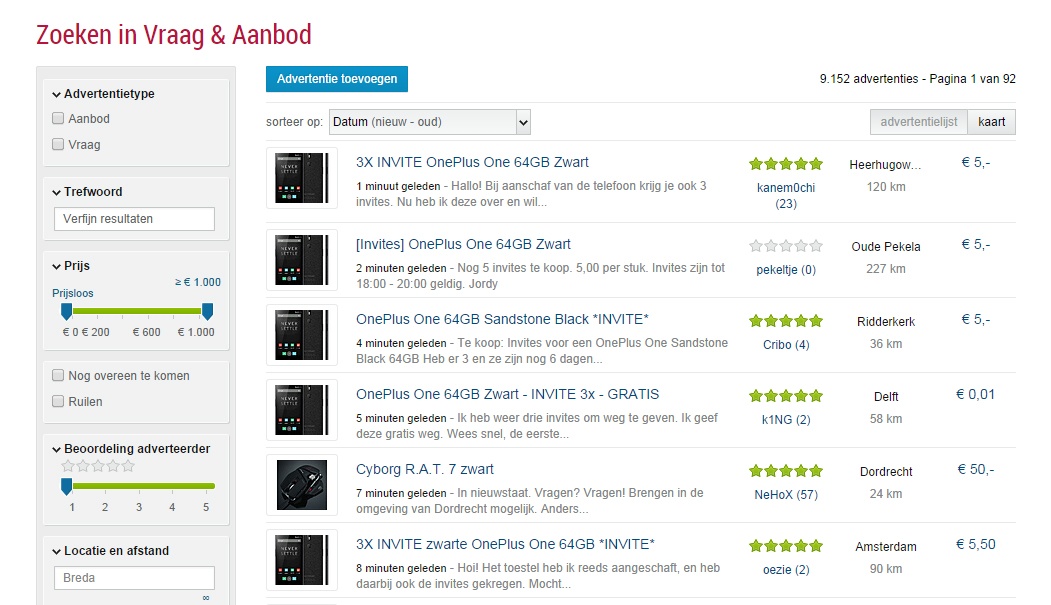Click the € 0,01 price
Screen dimensions: 1051x605
[975, 395]
